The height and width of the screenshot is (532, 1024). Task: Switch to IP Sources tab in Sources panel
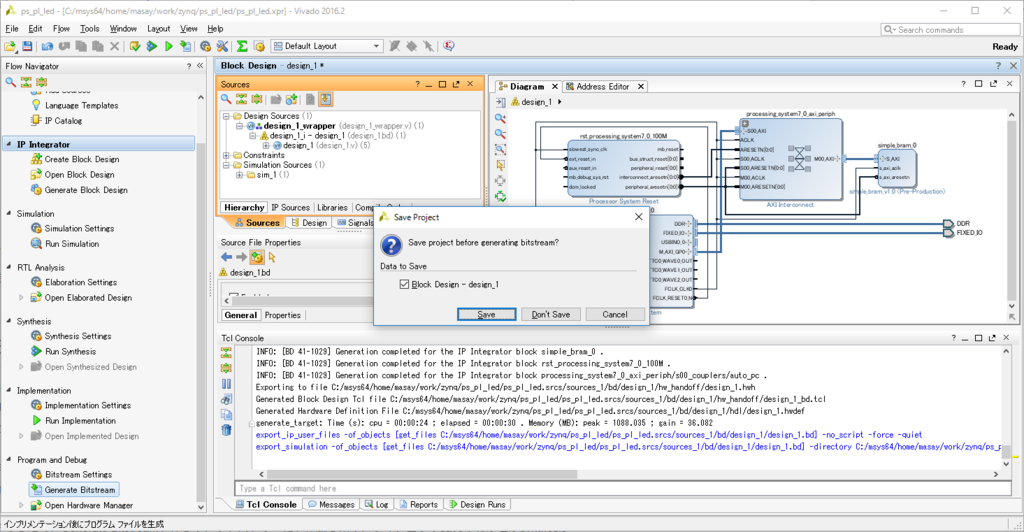[x=290, y=208]
